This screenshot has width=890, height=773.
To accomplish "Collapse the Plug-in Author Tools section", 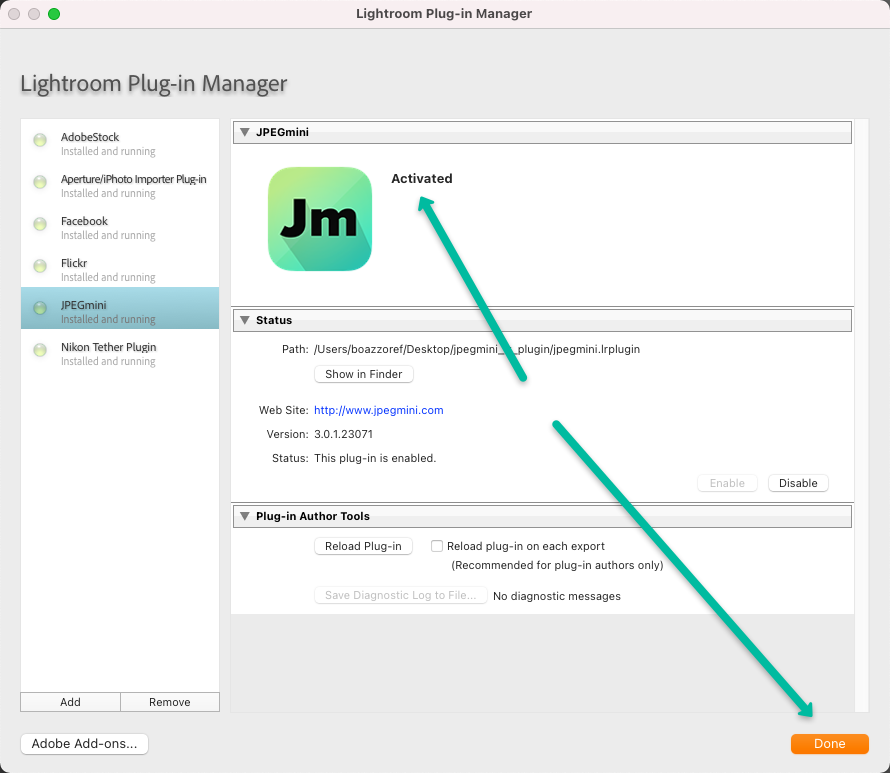I will [245, 516].
